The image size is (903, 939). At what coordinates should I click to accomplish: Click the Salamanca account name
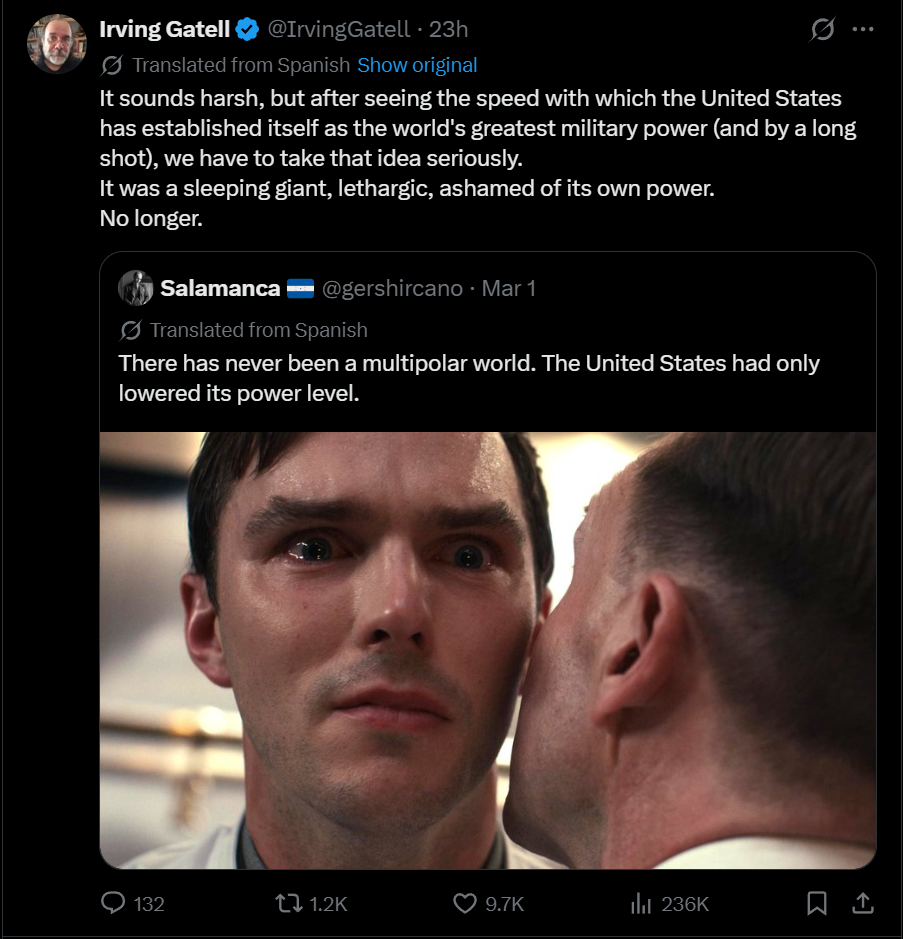219,288
